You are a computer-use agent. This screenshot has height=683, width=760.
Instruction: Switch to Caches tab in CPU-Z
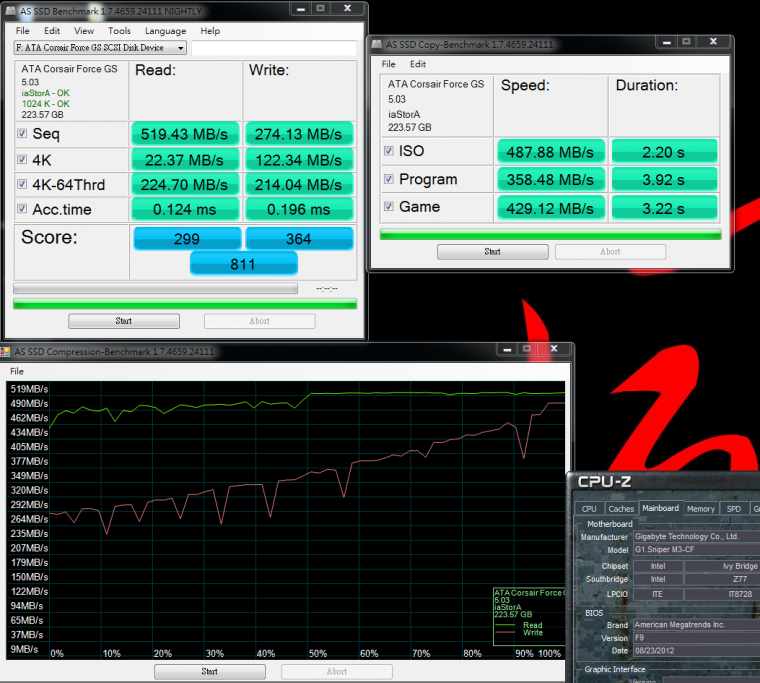(621, 508)
